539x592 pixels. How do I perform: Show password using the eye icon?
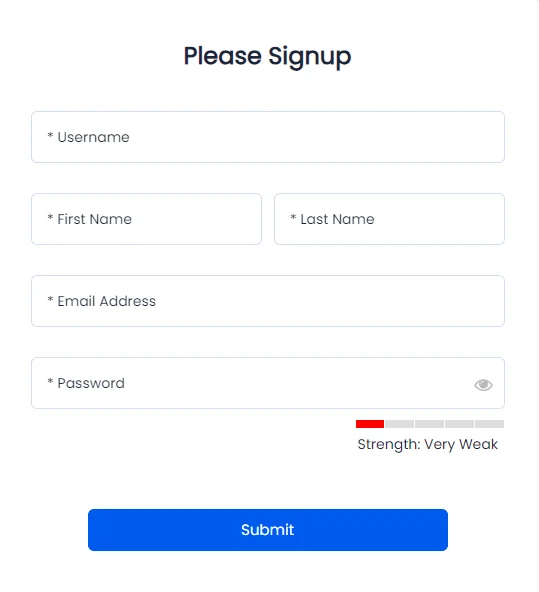[x=483, y=385]
